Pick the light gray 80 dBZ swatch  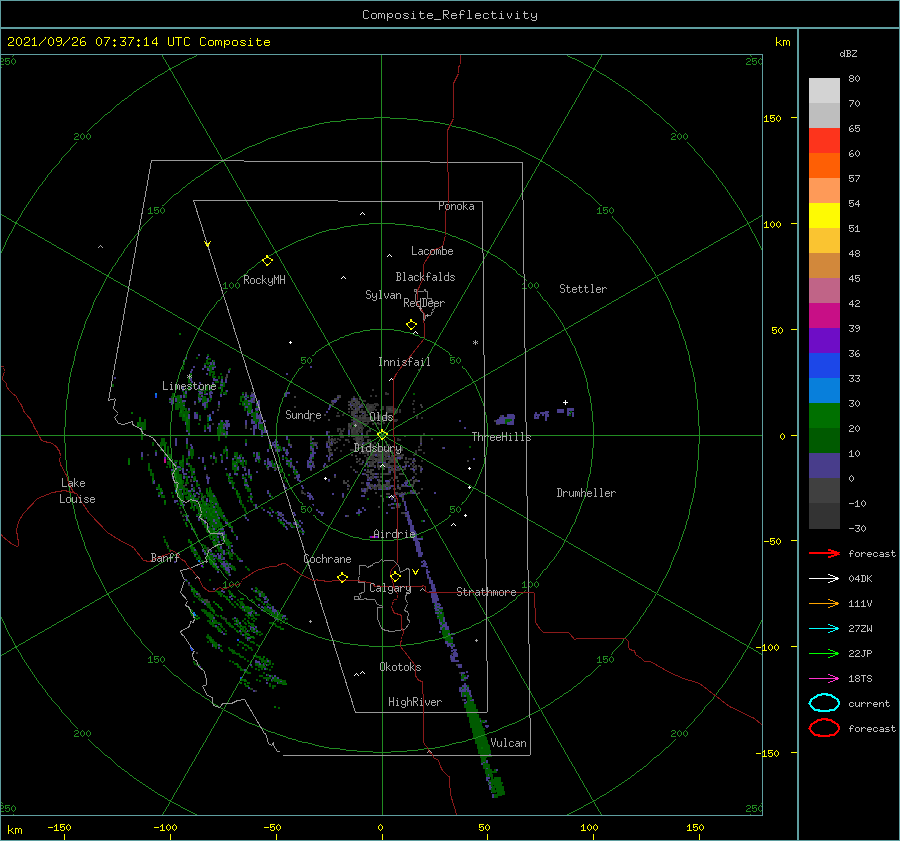(824, 91)
